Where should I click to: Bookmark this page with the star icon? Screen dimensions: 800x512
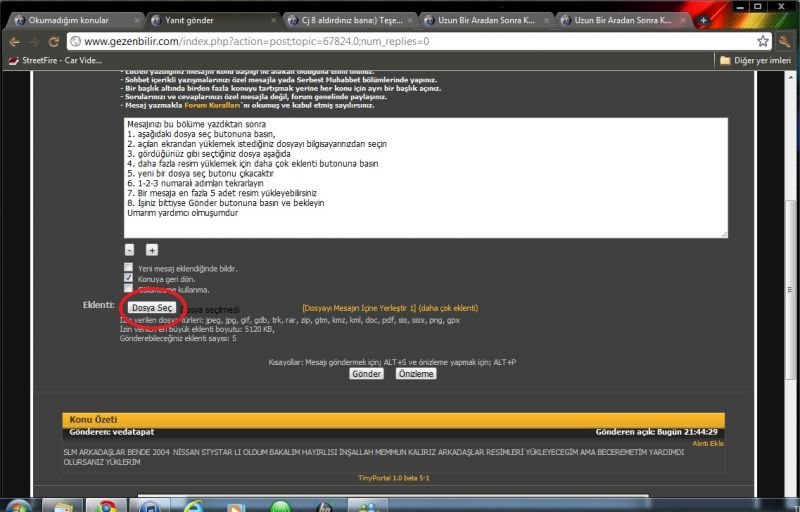[763, 41]
